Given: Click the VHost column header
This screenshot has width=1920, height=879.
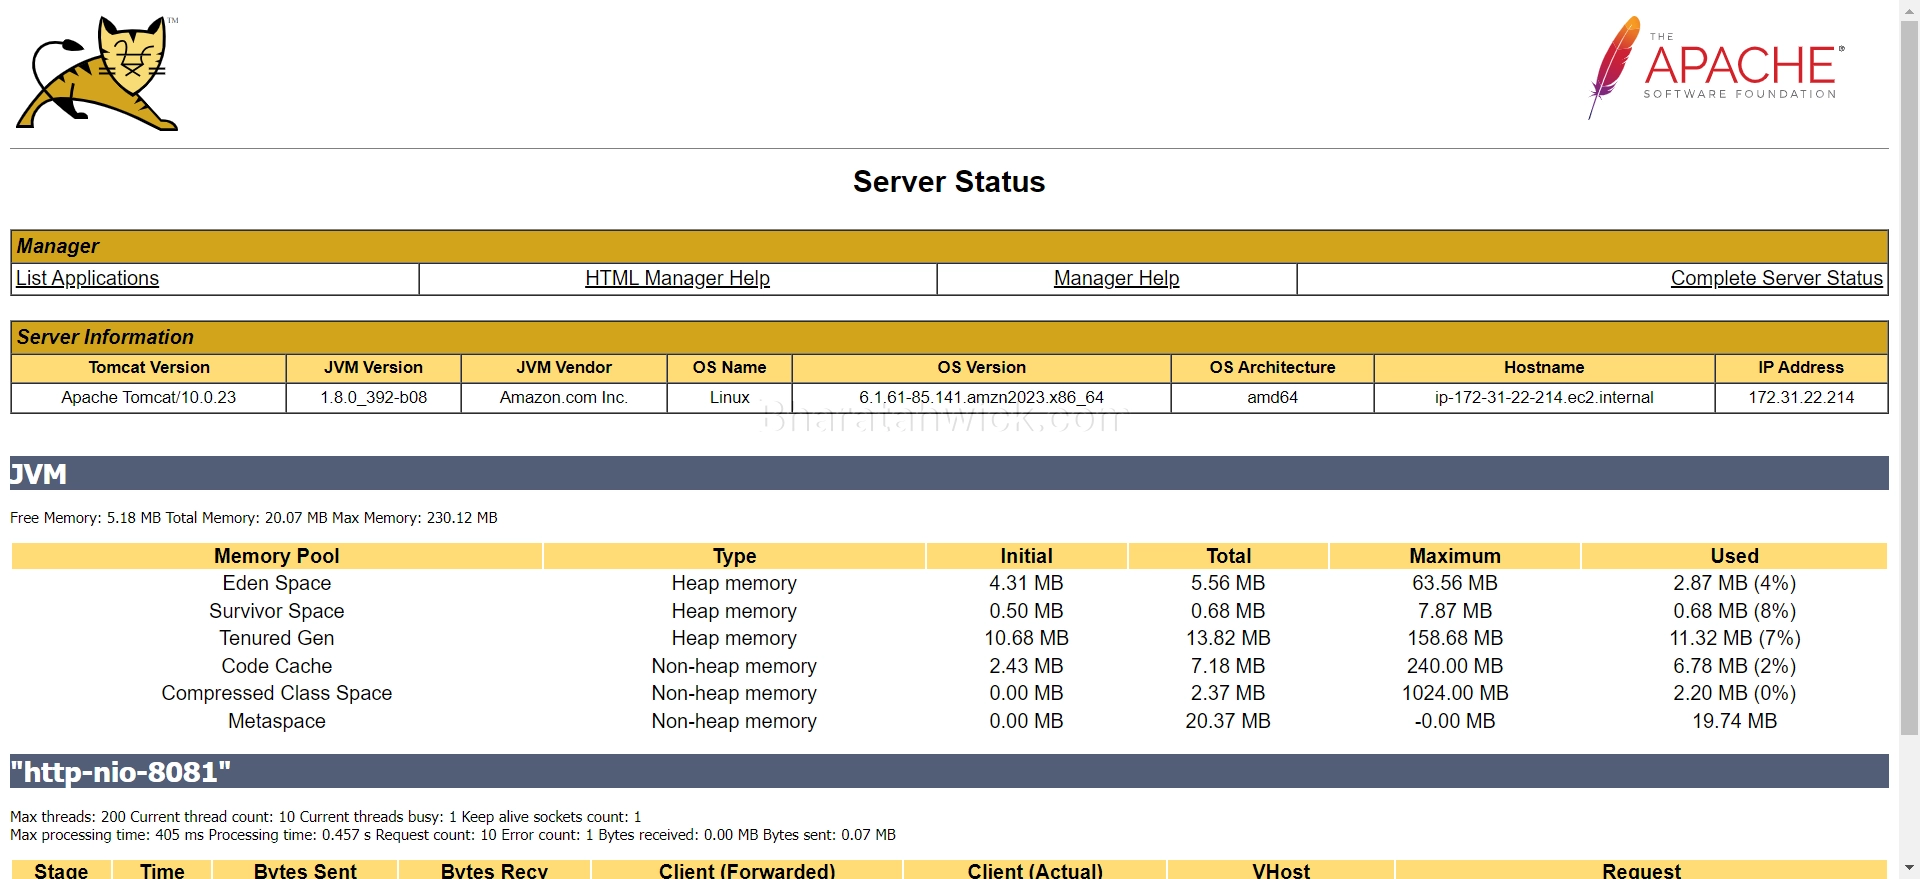Looking at the screenshot, I should [x=1281, y=870].
